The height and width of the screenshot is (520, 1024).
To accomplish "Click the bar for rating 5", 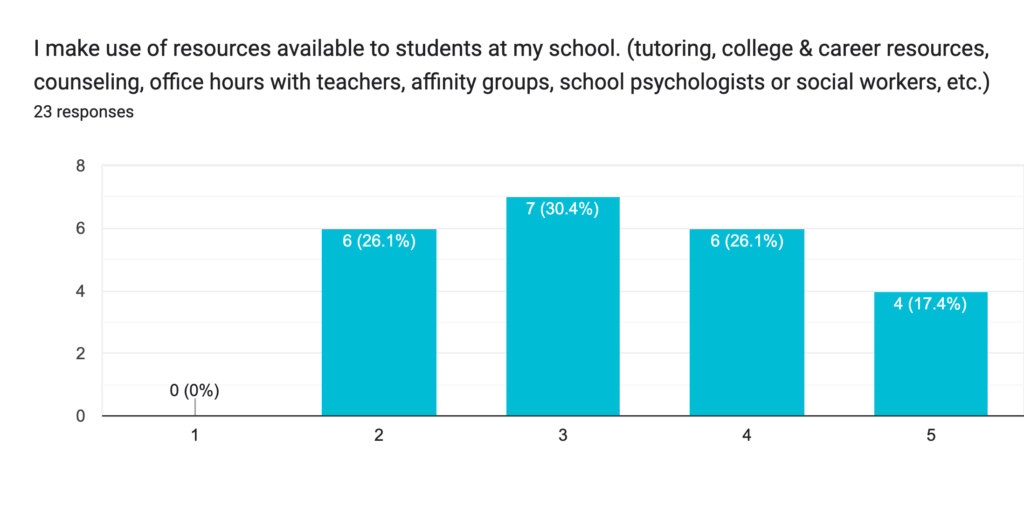I will pos(930,360).
